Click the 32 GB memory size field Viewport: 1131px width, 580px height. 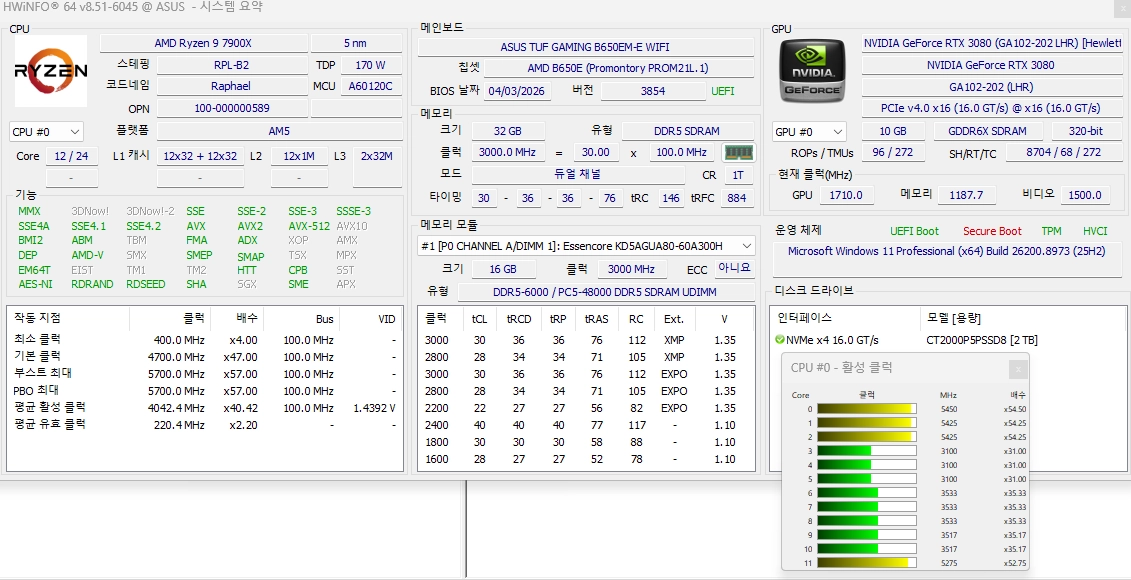[x=509, y=131]
